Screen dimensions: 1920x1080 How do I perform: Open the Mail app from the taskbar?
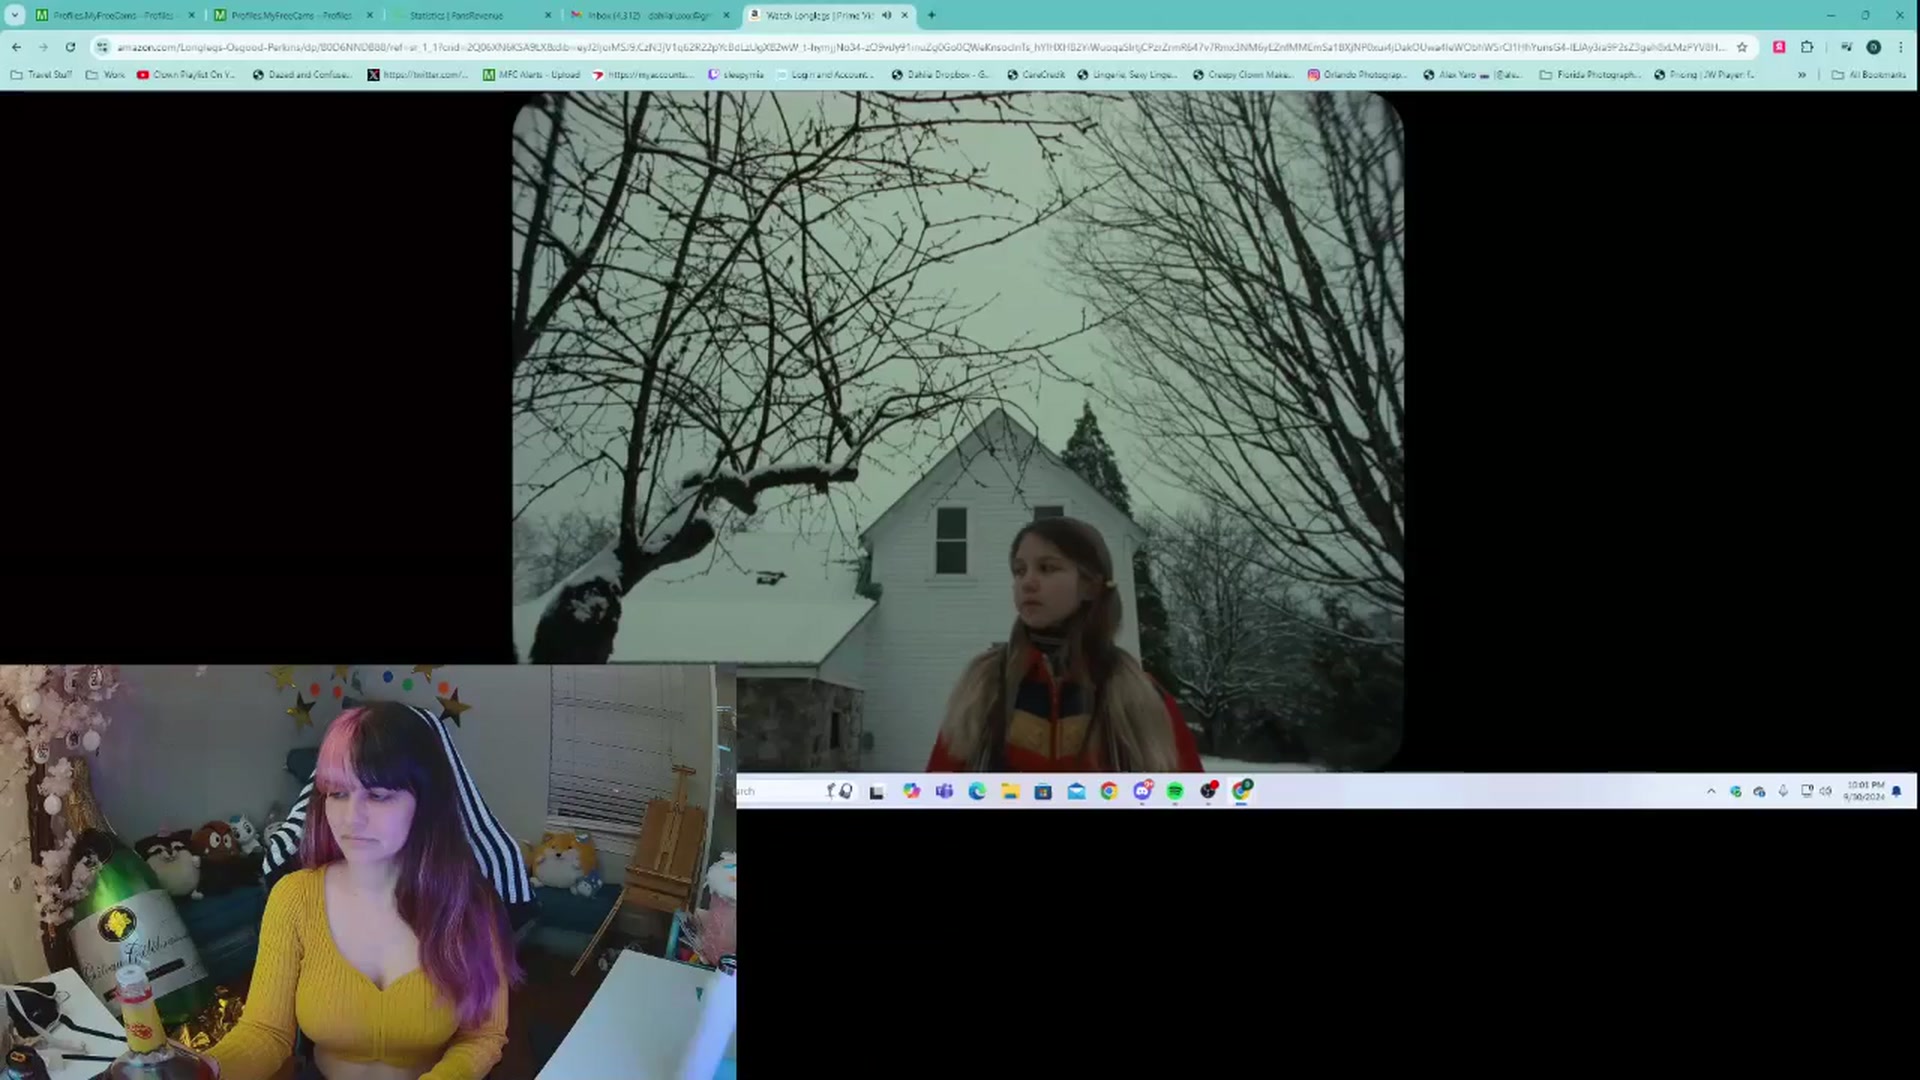pyautogui.click(x=1076, y=791)
